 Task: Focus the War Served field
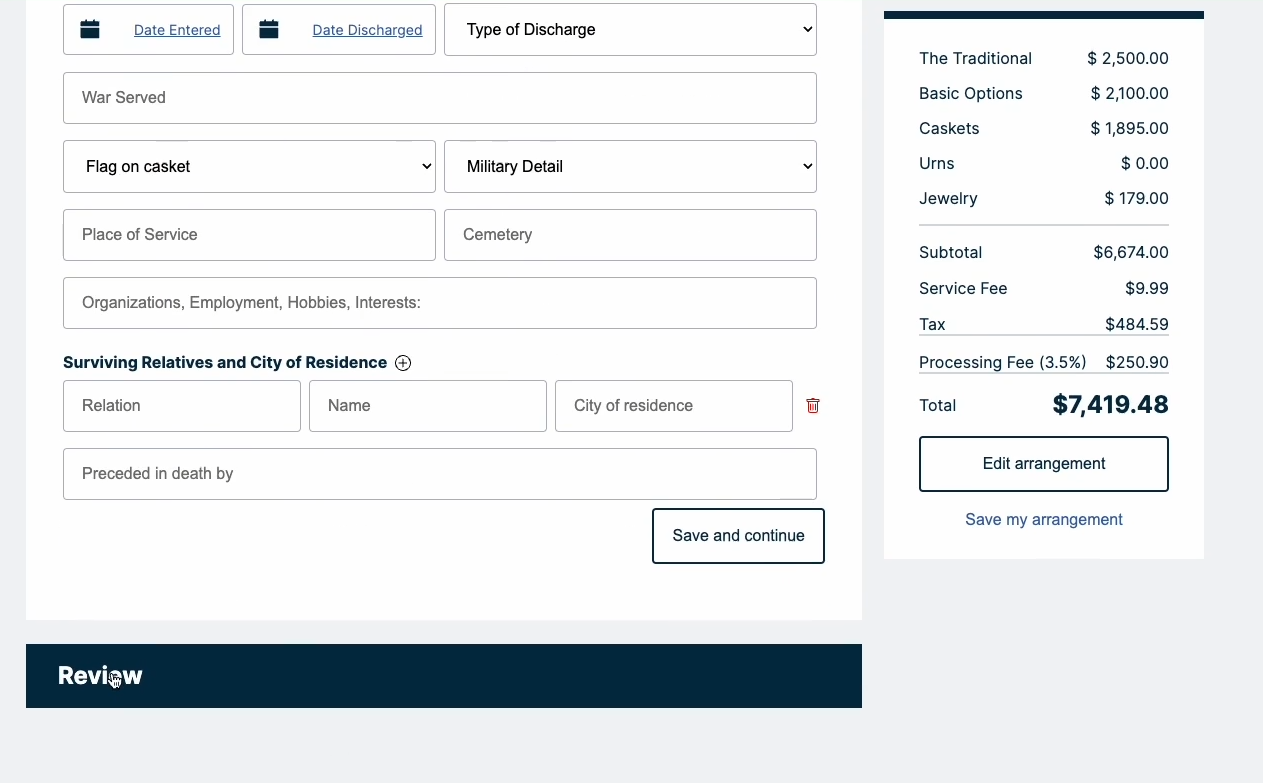(x=440, y=97)
